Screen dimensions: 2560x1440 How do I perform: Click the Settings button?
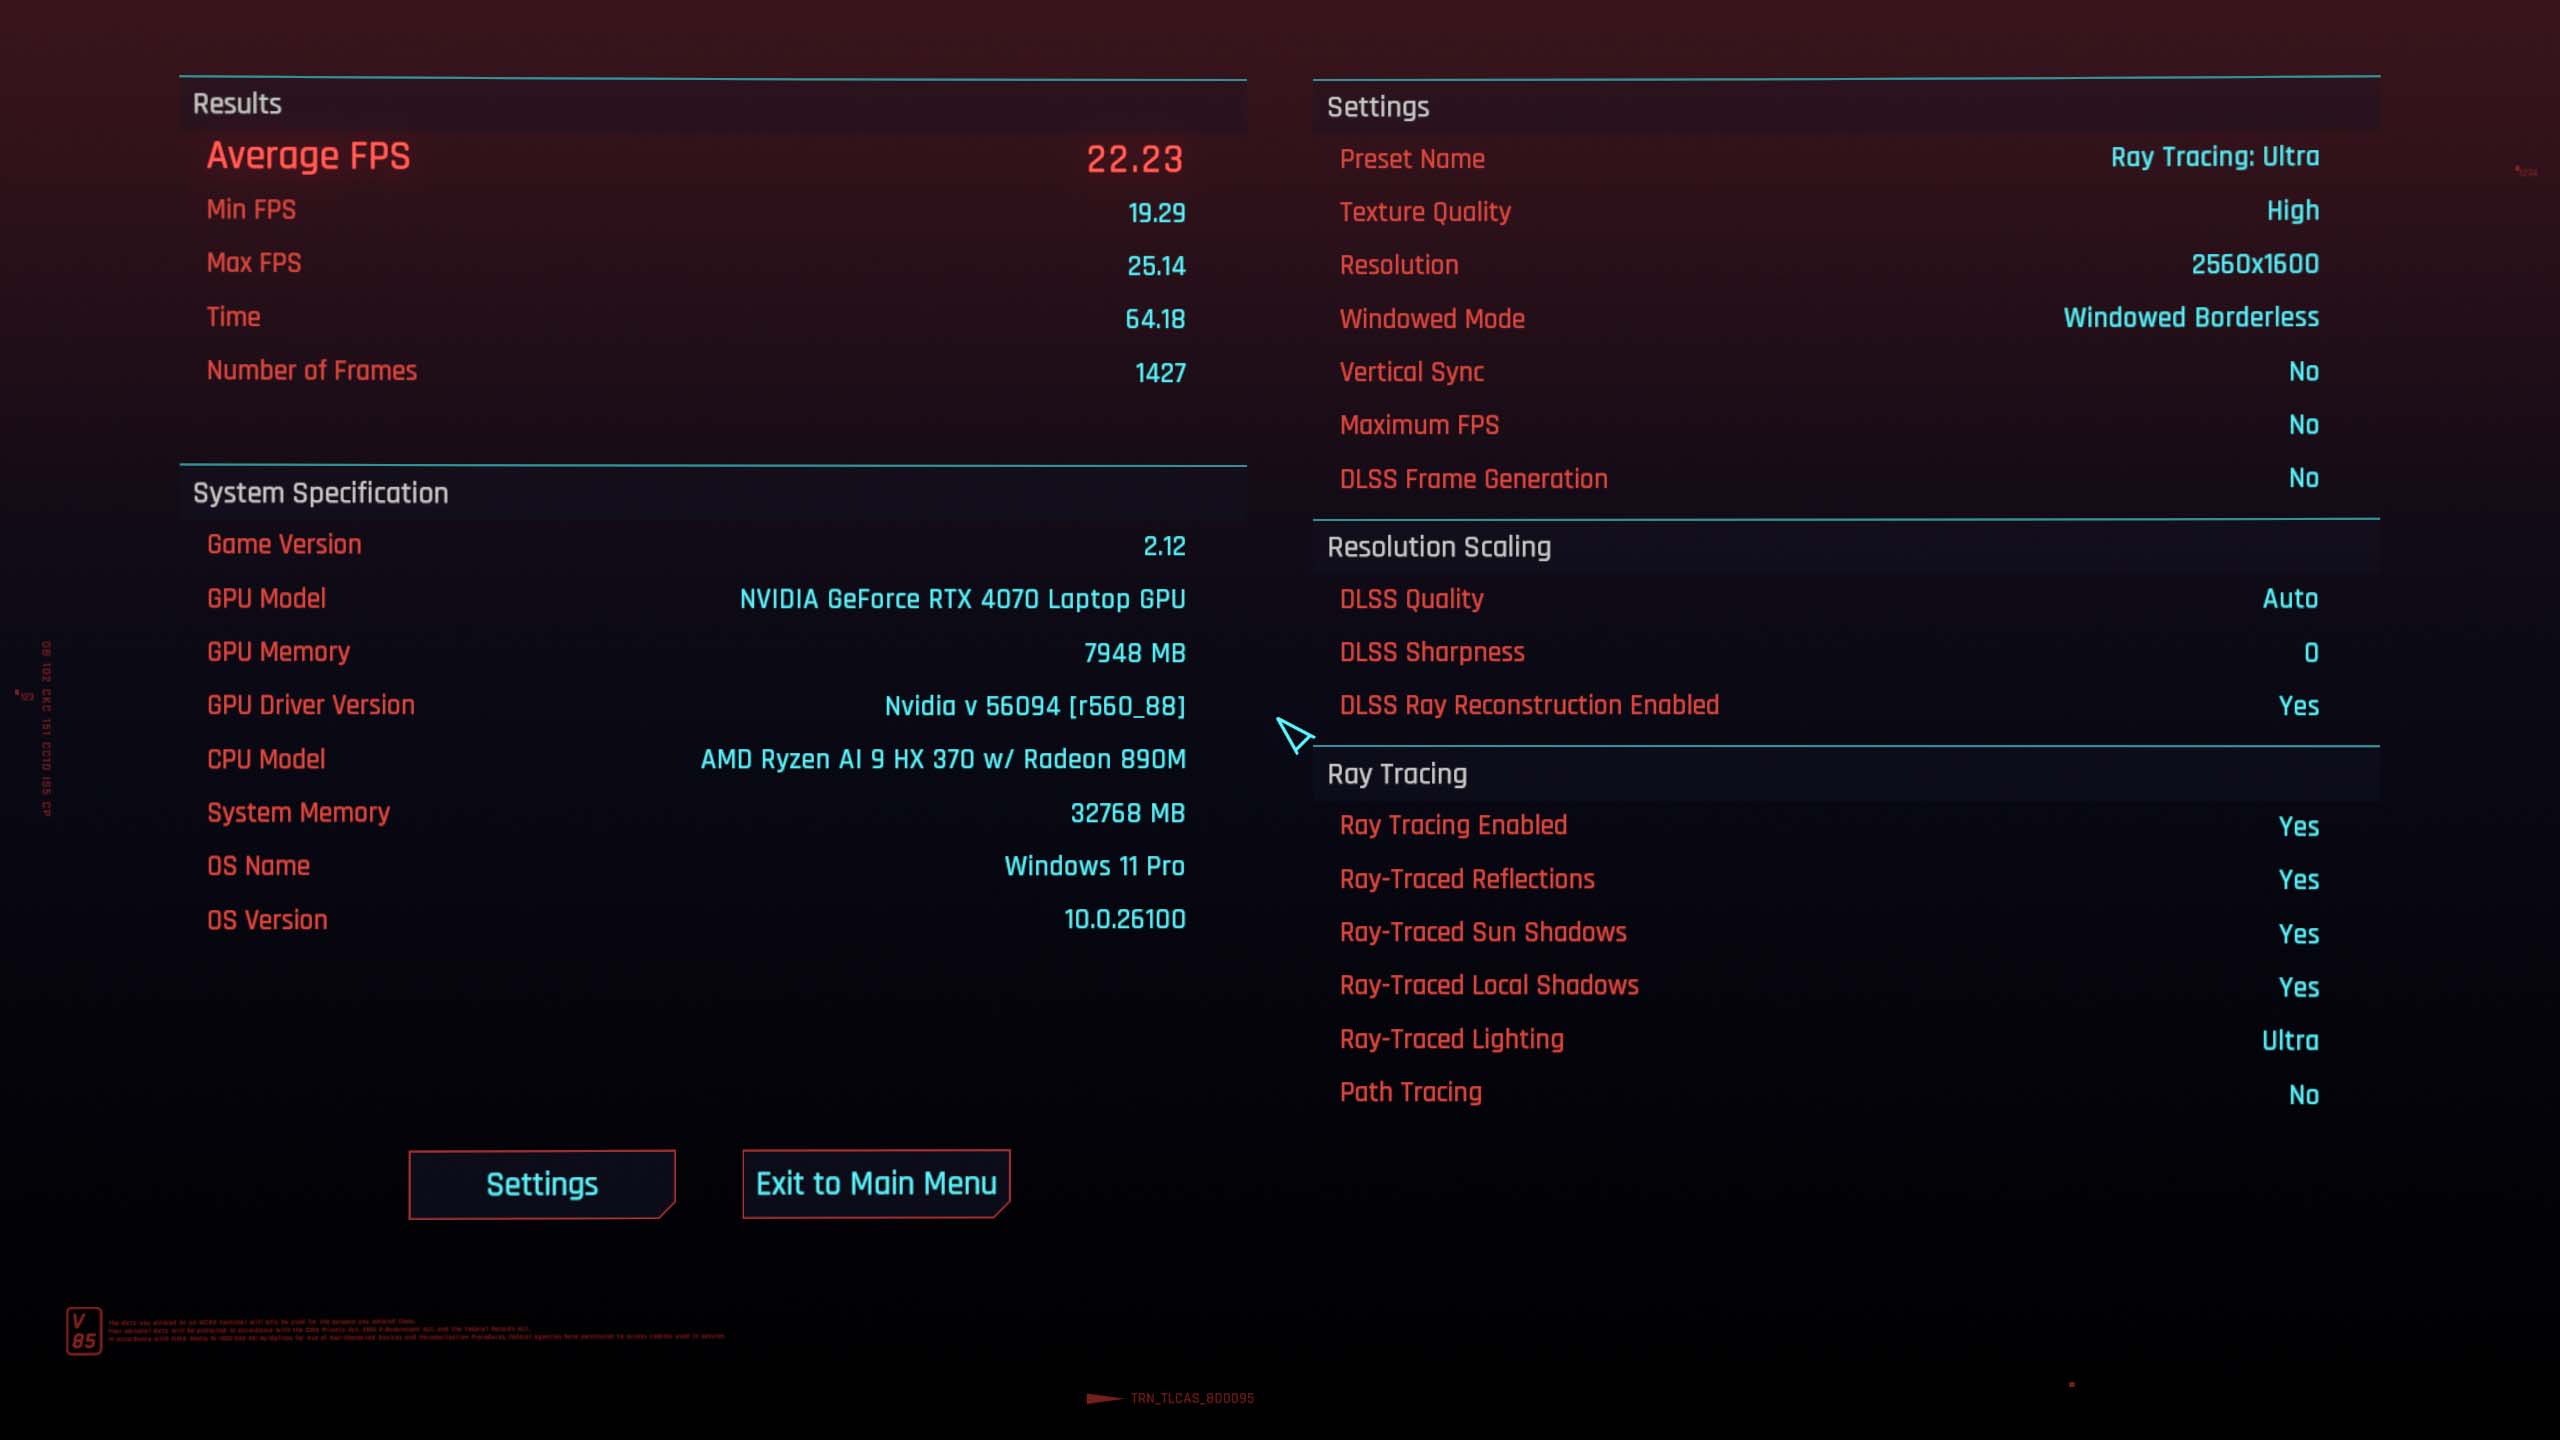click(x=540, y=1183)
